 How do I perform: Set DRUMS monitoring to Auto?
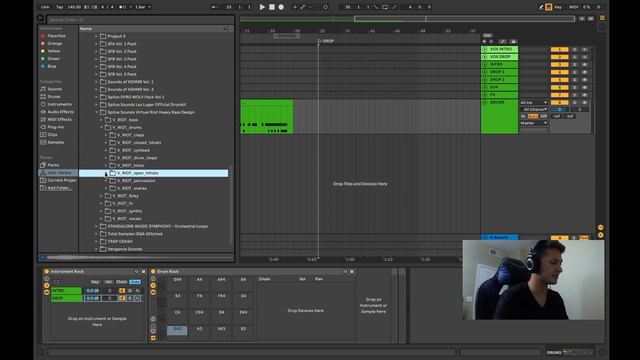click(533, 116)
